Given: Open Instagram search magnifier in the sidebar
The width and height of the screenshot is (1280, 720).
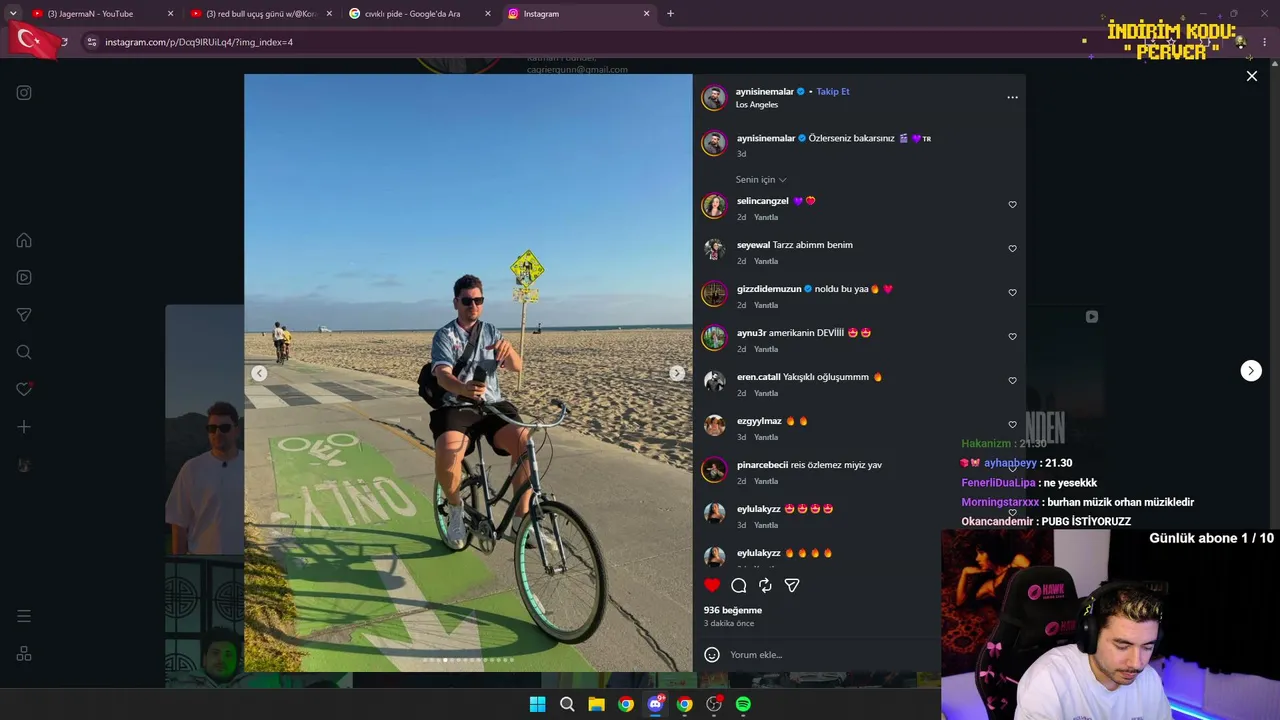Looking at the screenshot, I should (x=24, y=352).
